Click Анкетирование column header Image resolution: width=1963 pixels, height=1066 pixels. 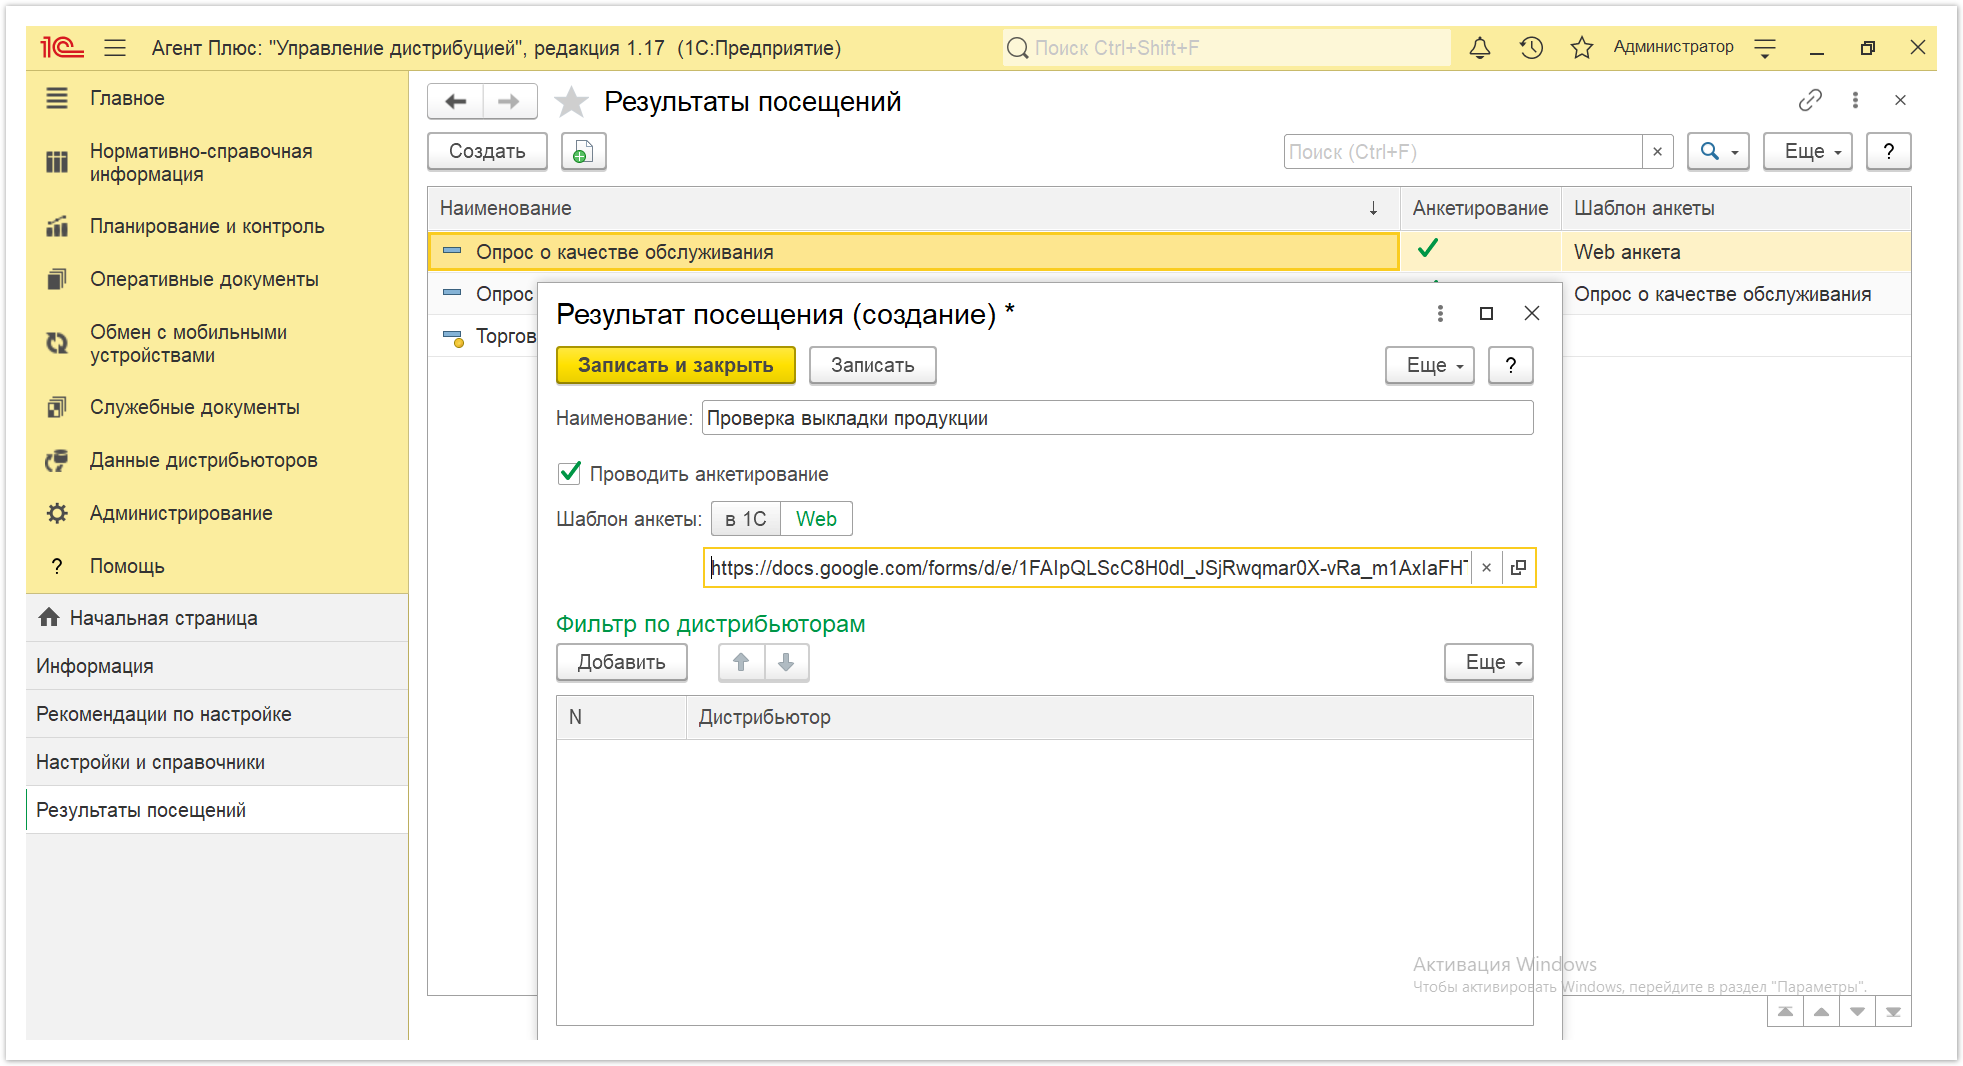tap(1480, 208)
